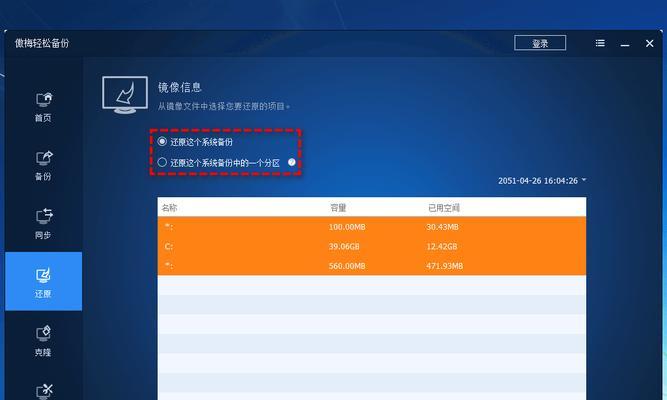Open the 备份 backup sidebar item
The width and height of the screenshot is (667, 400).
coord(43,166)
